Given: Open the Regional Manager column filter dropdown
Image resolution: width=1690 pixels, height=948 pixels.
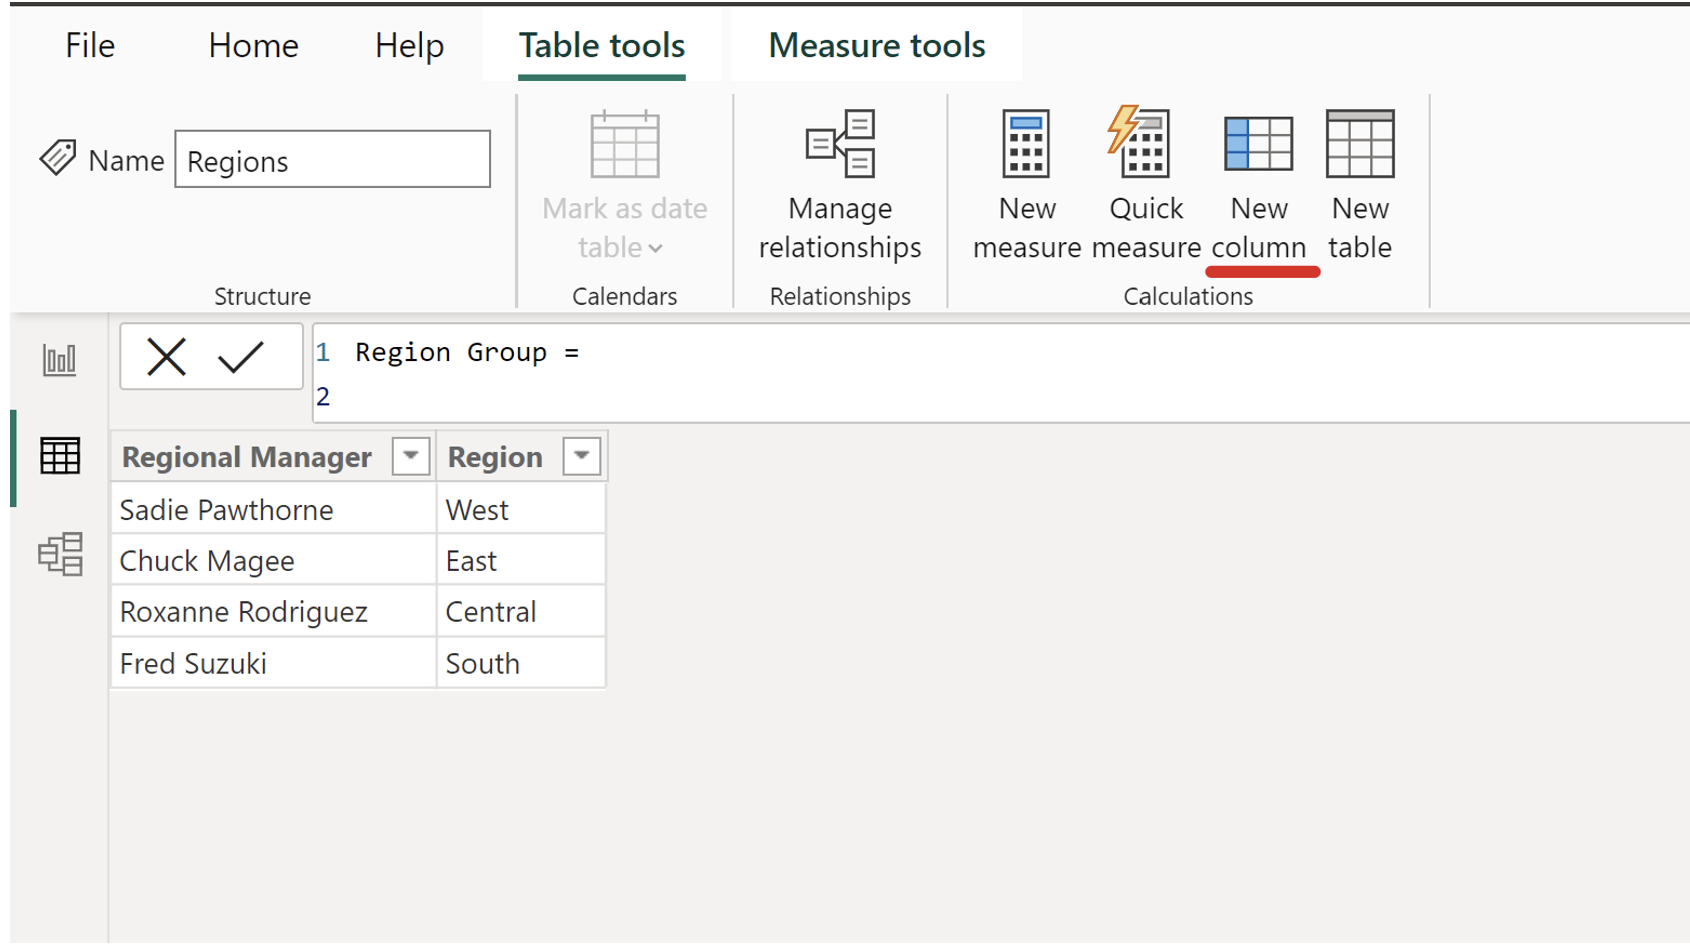Looking at the screenshot, I should (x=410, y=456).
